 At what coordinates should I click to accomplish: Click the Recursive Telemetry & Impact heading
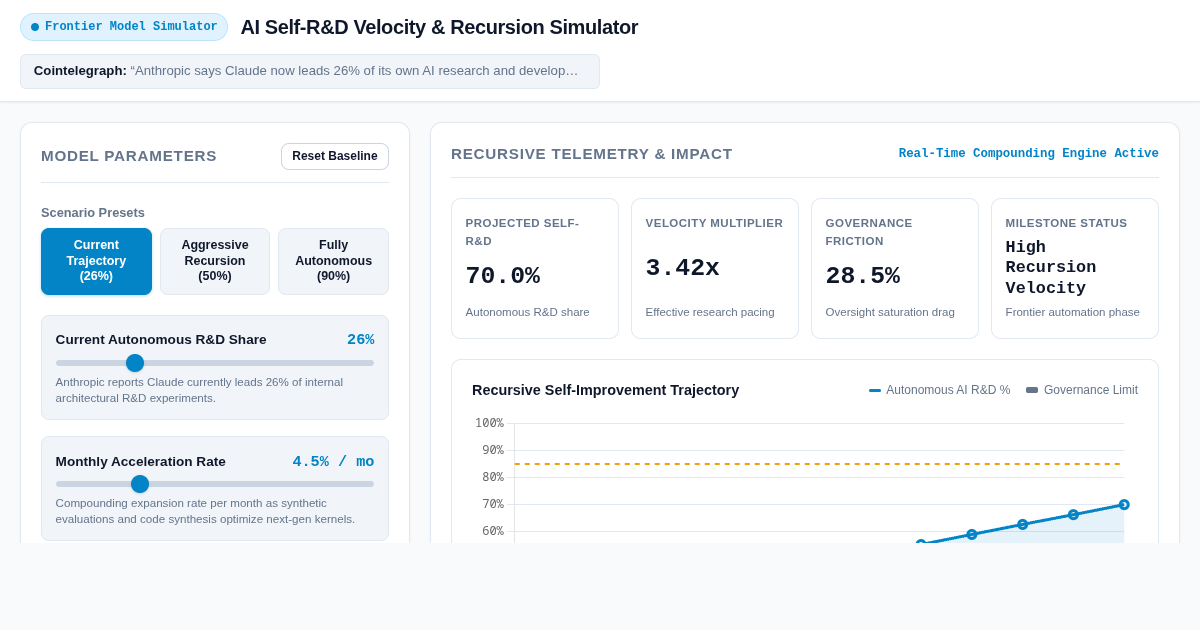[x=592, y=153]
